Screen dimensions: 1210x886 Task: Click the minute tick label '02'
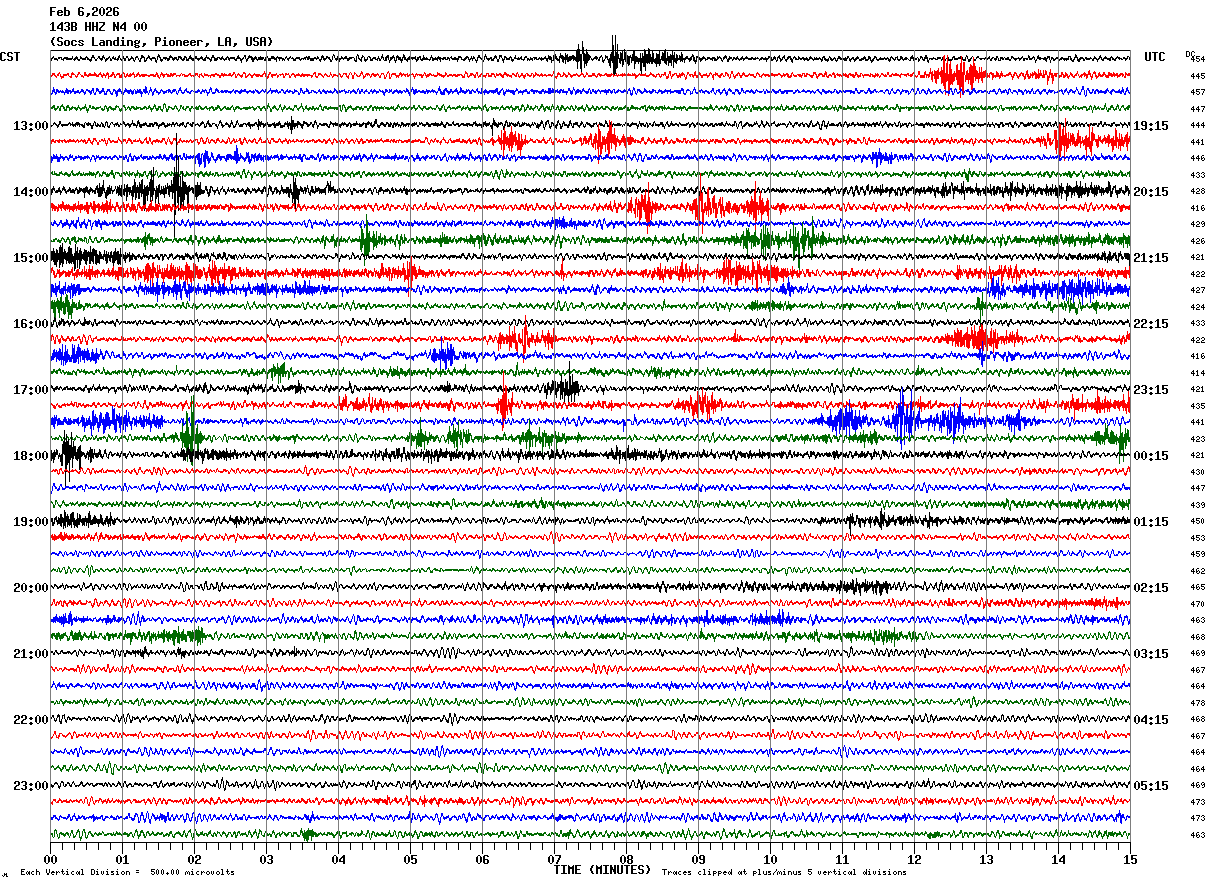[194, 859]
